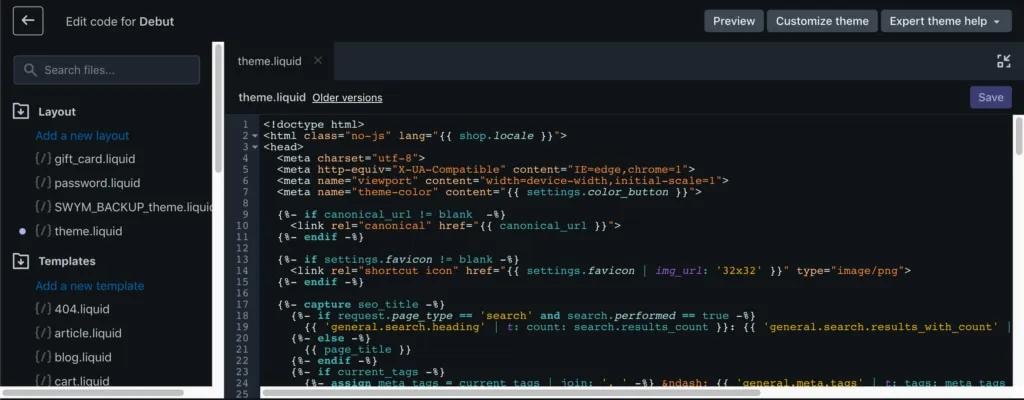This screenshot has width=1024, height=400.
Task: Click Add a new template link
Action: (x=90, y=286)
